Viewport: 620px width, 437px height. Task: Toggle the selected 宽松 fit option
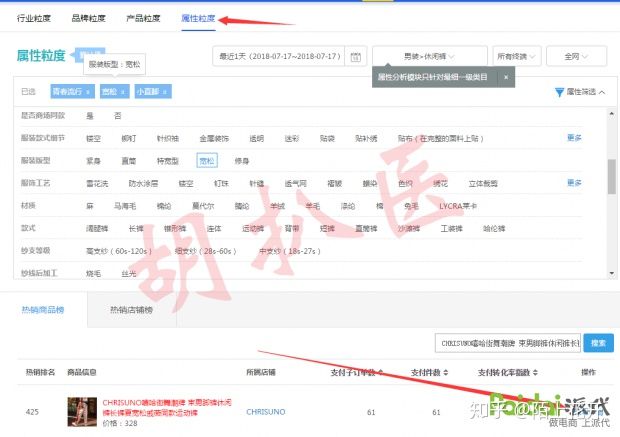point(206,160)
